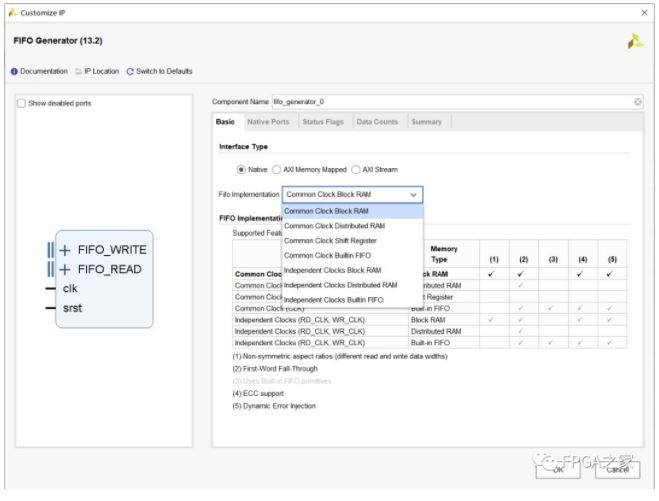Viewport: 659px width, 501px height.
Task: Select the Native interface radio button
Action: coord(241,169)
